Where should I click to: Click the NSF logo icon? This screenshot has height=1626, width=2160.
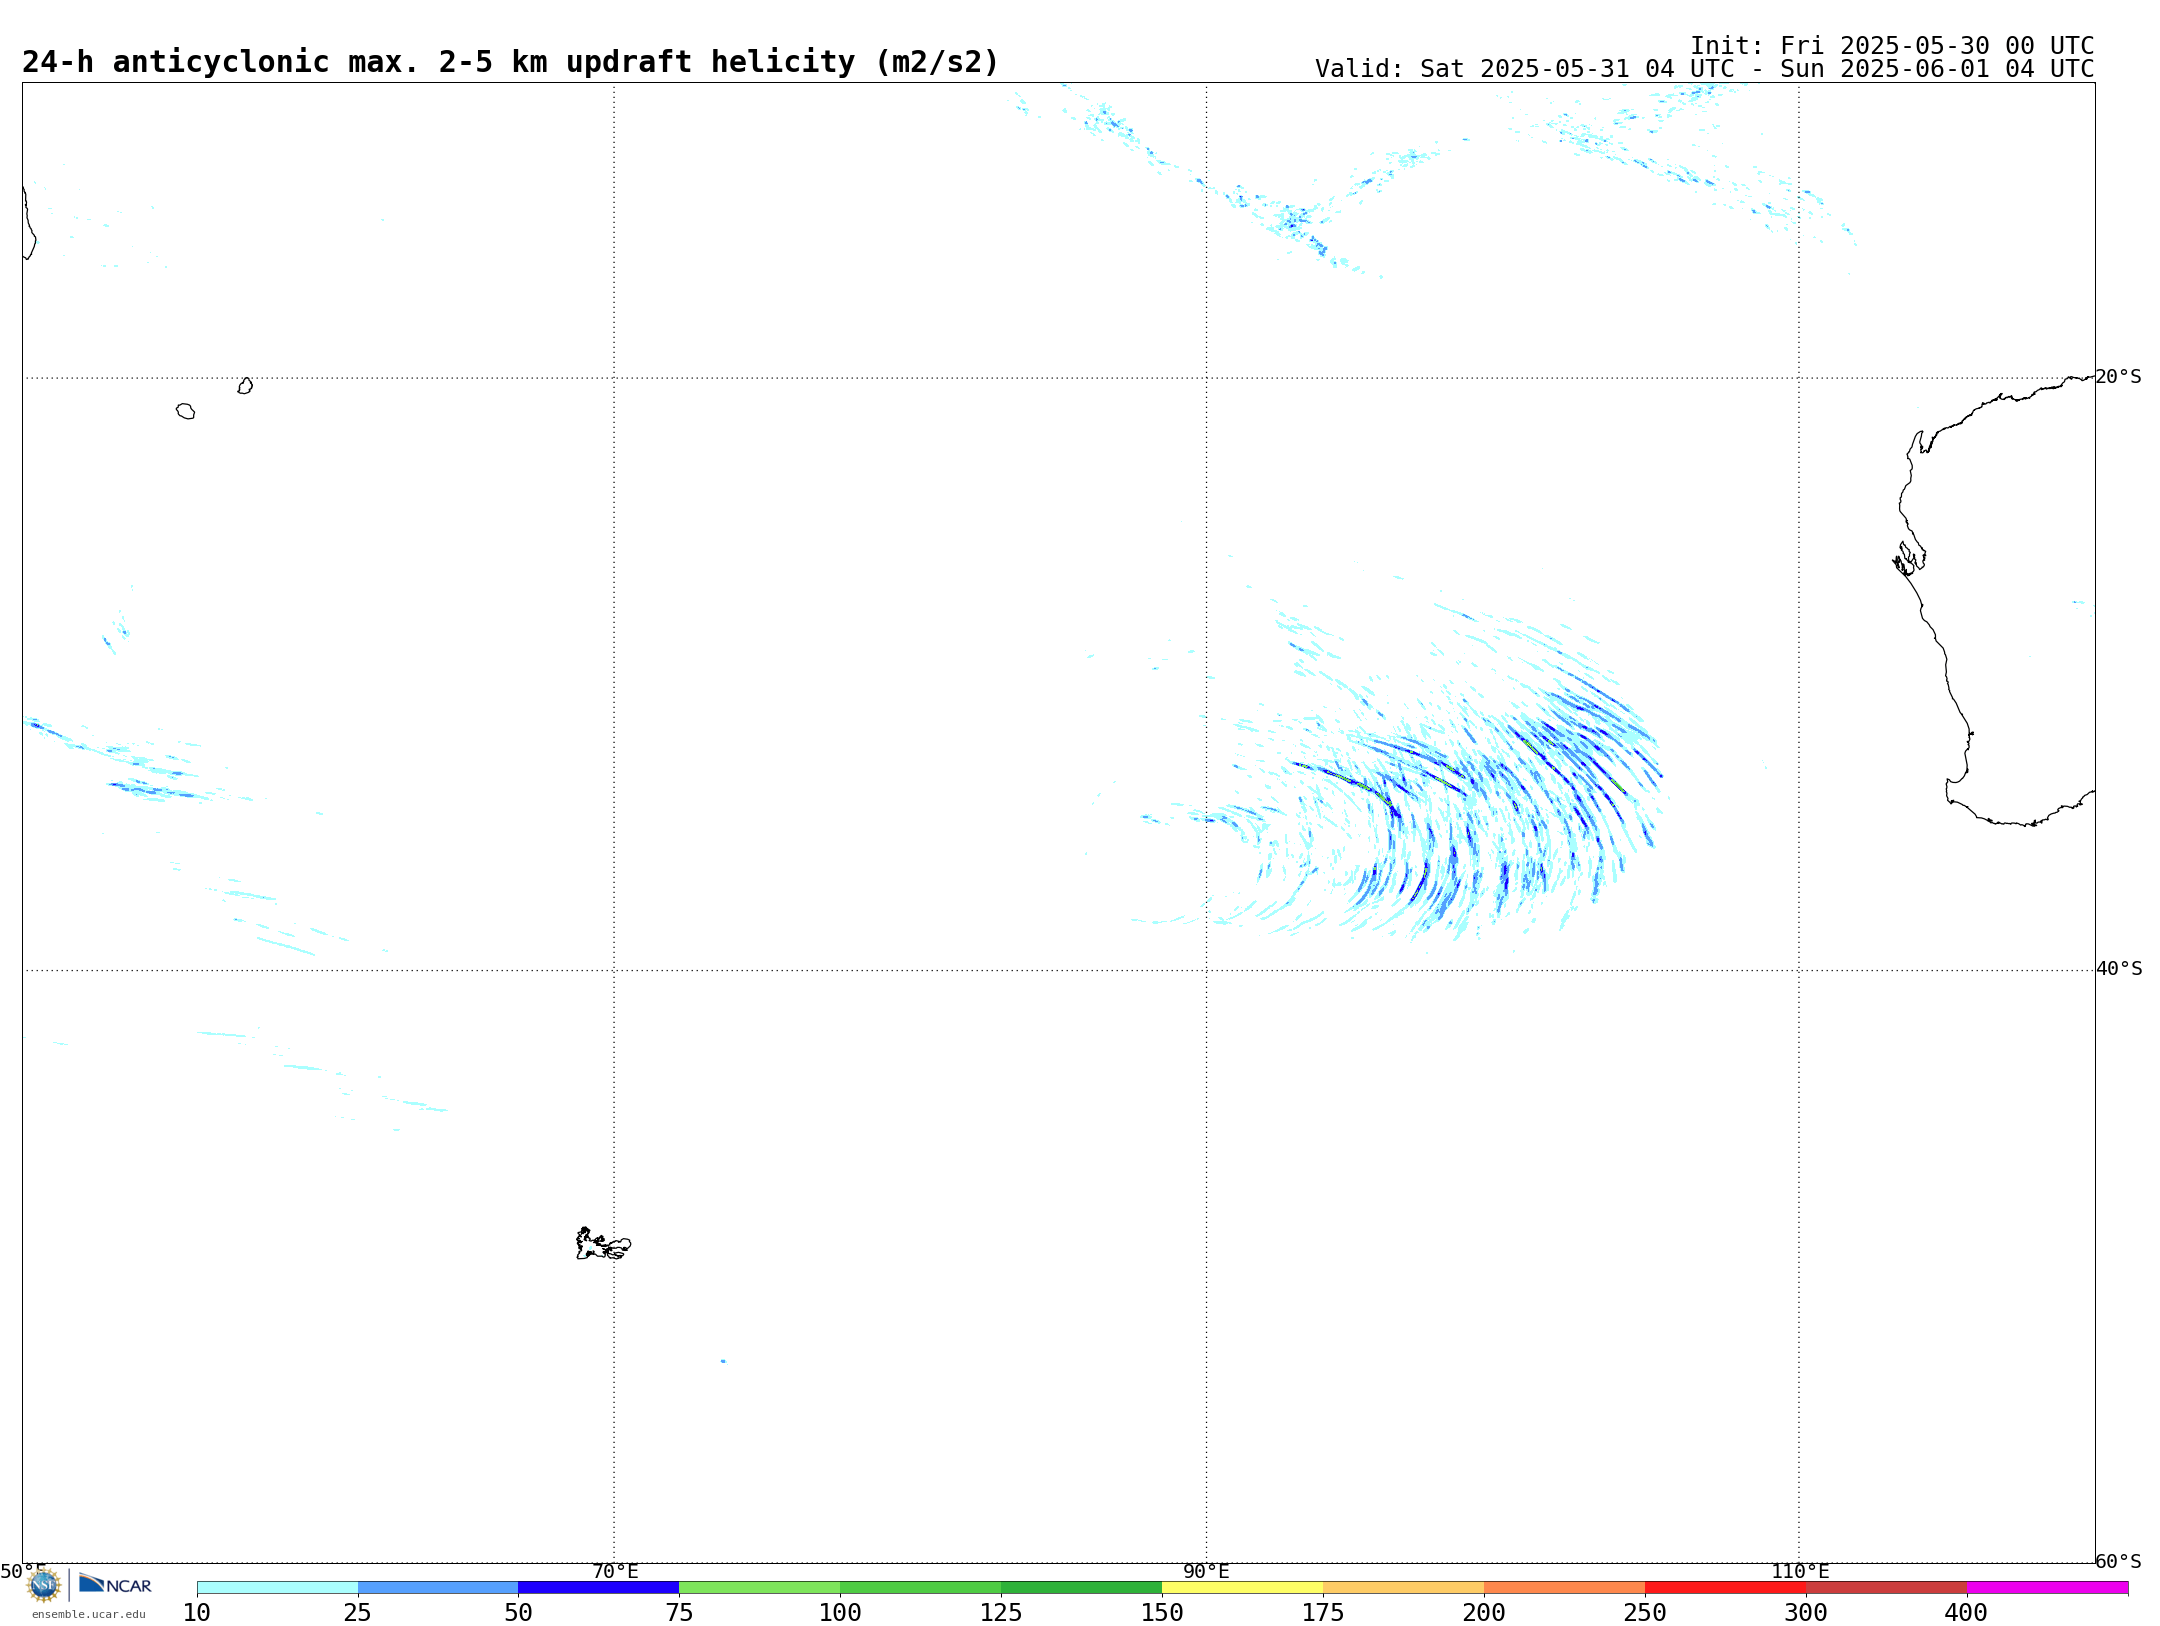click(44, 1585)
